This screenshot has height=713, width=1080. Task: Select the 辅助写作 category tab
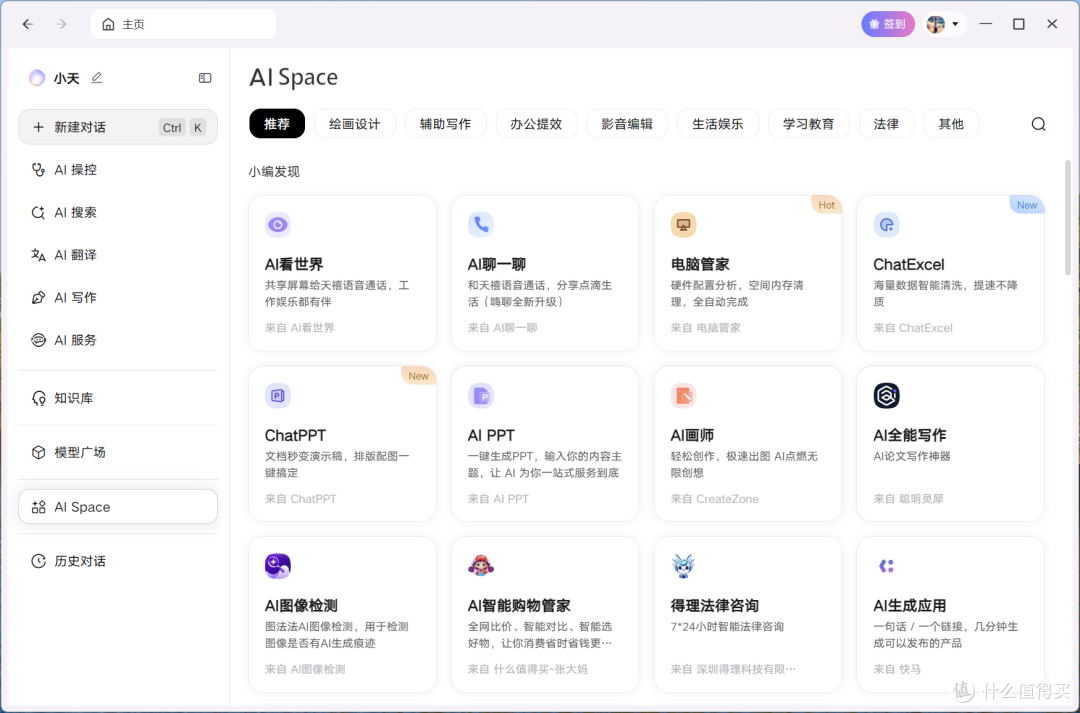pyautogui.click(x=446, y=124)
